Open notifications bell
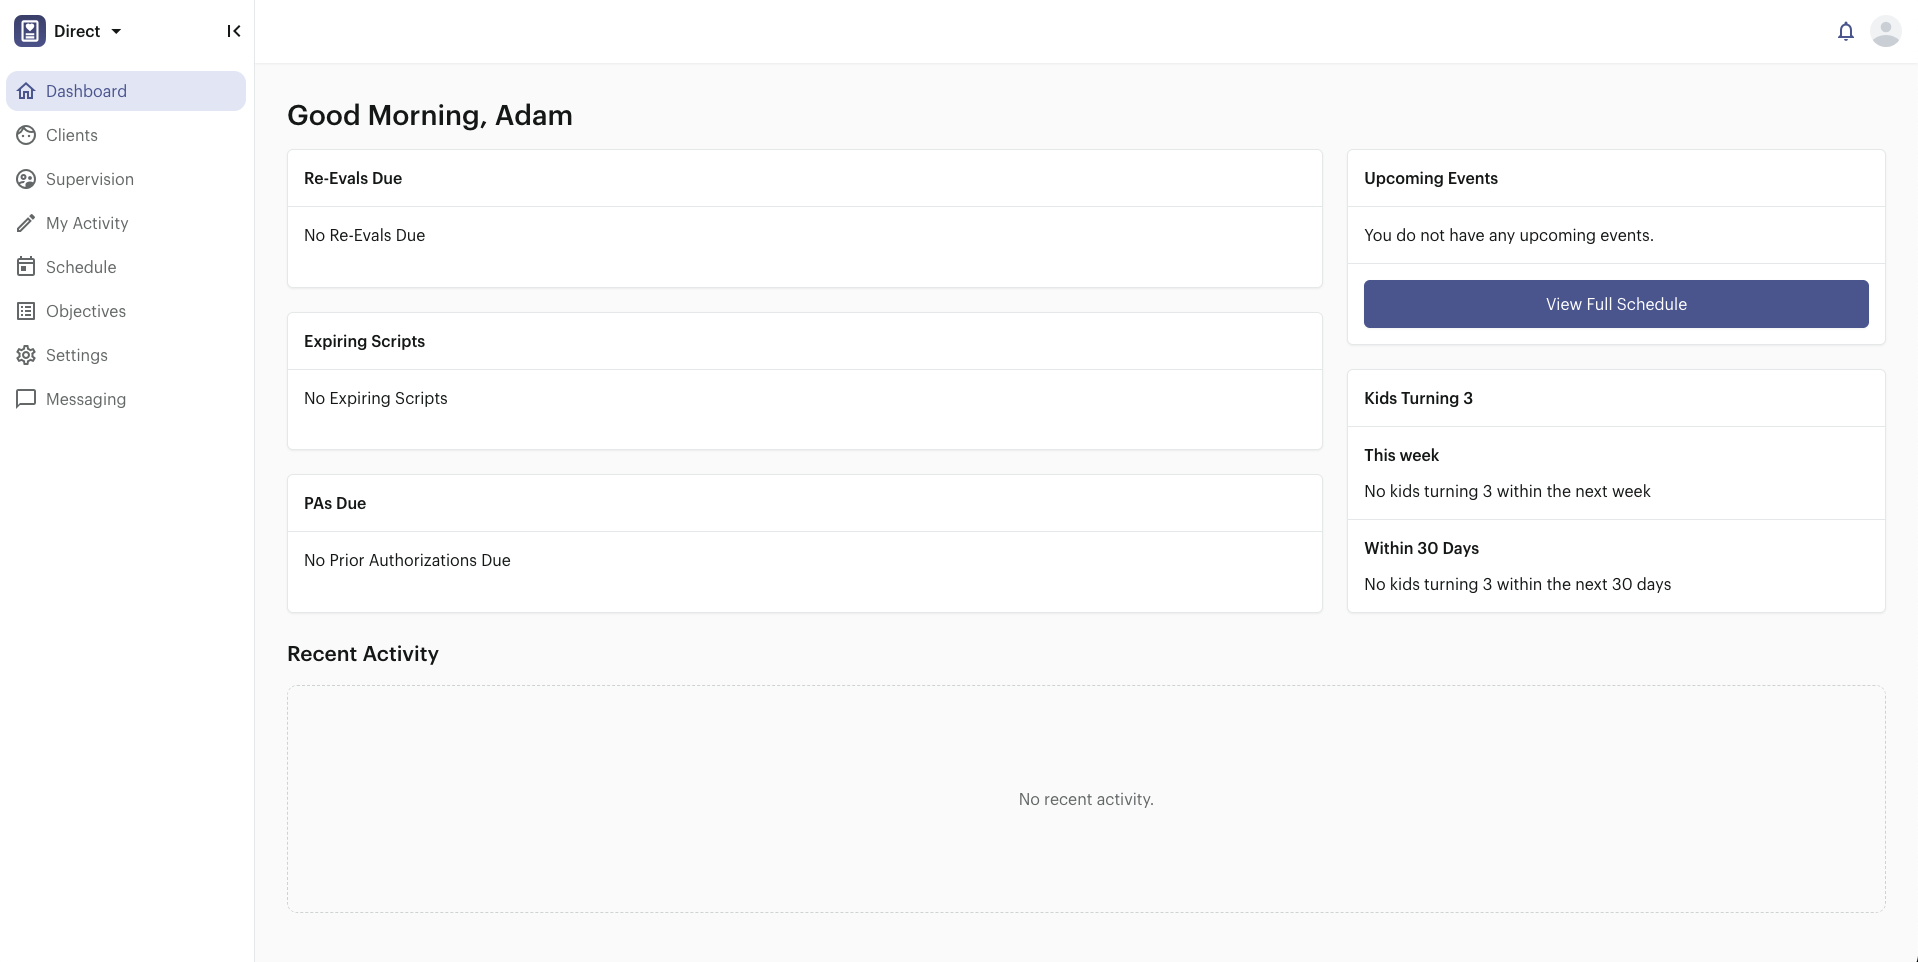 tap(1846, 32)
